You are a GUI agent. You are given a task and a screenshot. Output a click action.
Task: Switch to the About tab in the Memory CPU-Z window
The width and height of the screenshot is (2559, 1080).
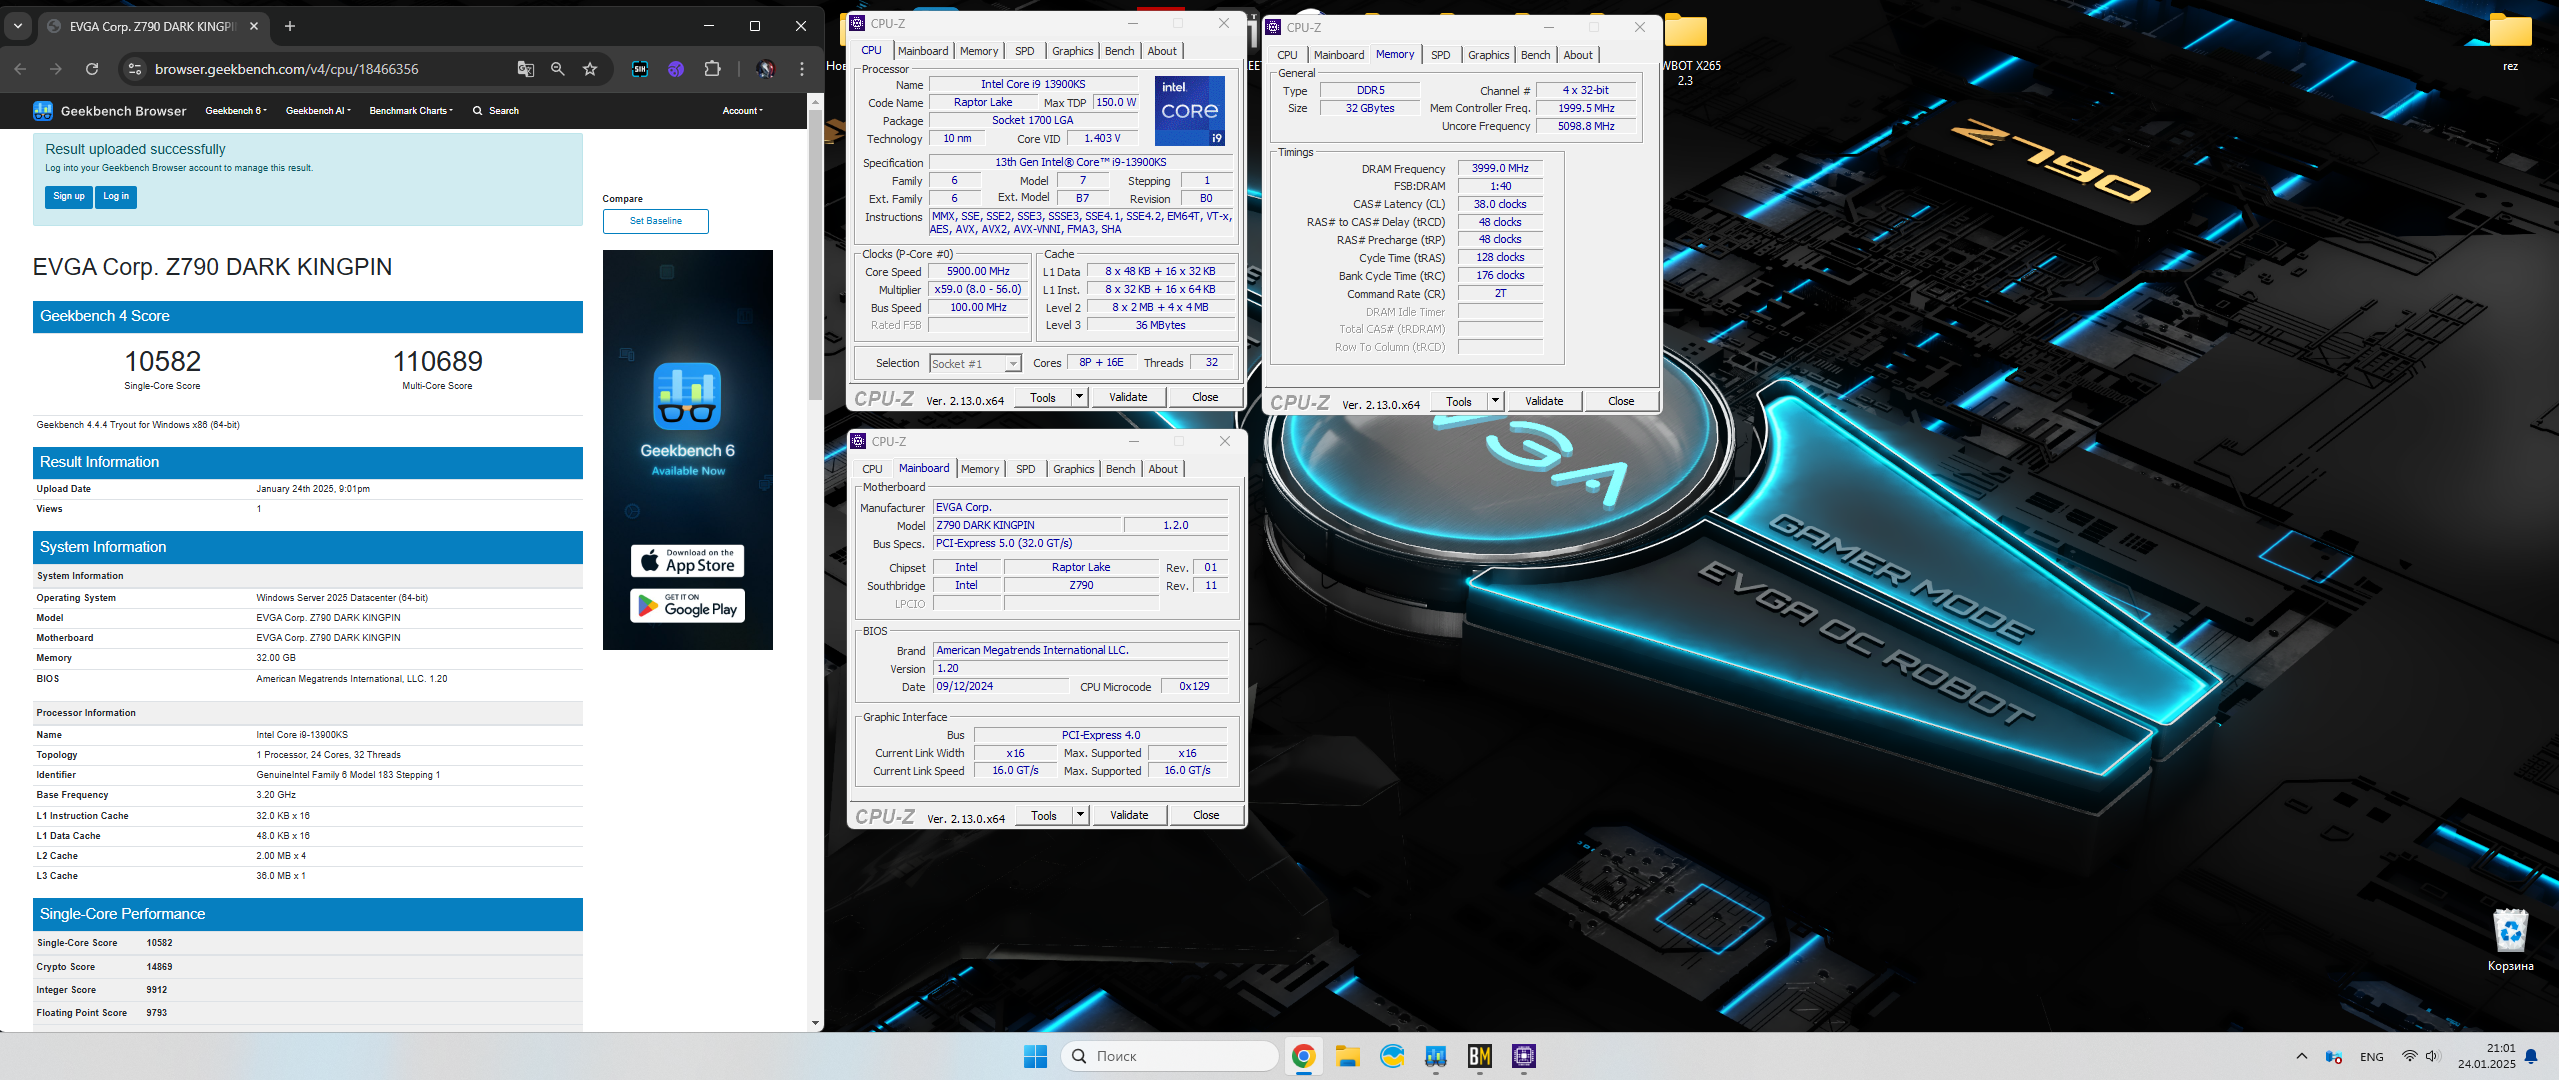[1578, 55]
